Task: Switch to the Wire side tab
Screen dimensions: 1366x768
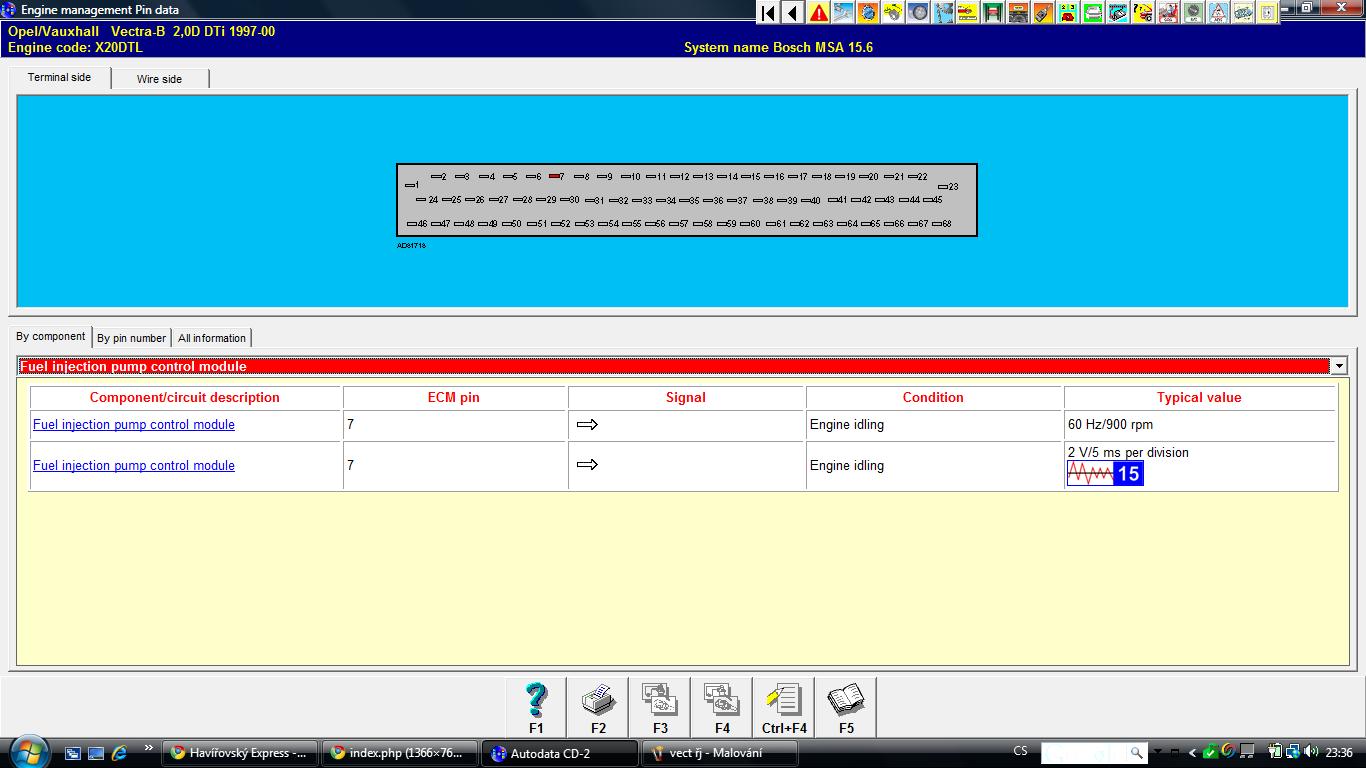Action: (159, 79)
